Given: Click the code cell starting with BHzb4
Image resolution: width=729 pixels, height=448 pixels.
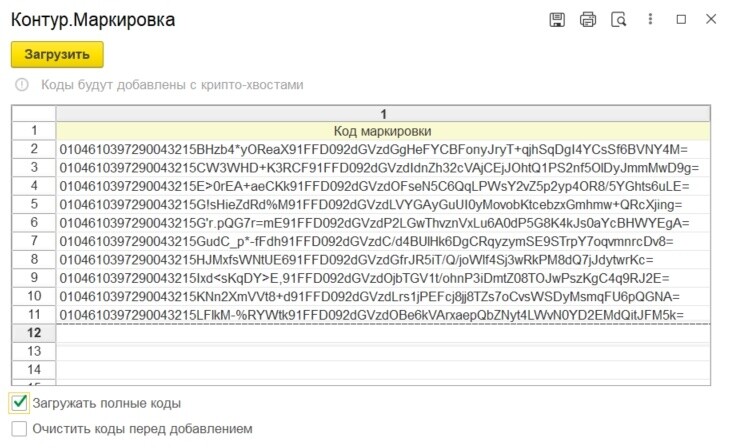Looking at the screenshot, I should pos(383,149).
